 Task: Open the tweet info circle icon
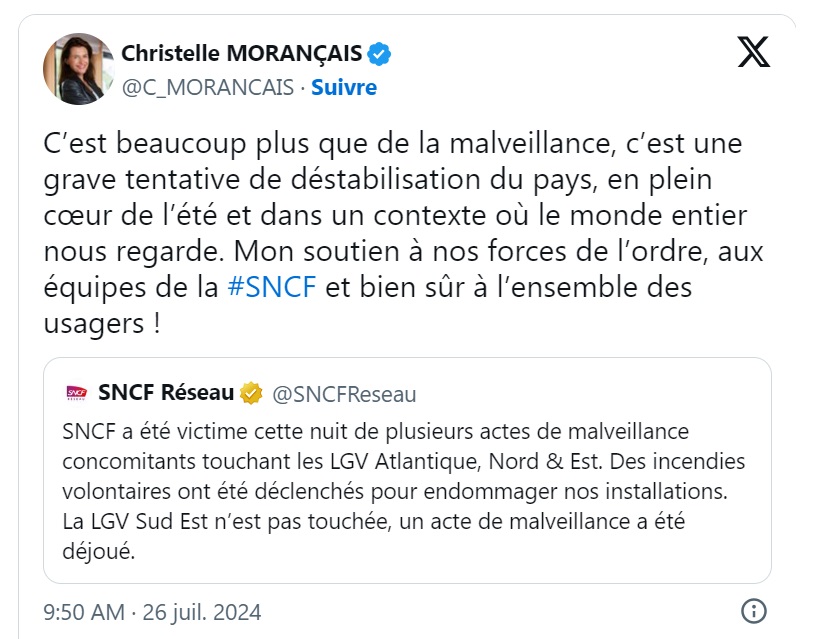coord(753,610)
